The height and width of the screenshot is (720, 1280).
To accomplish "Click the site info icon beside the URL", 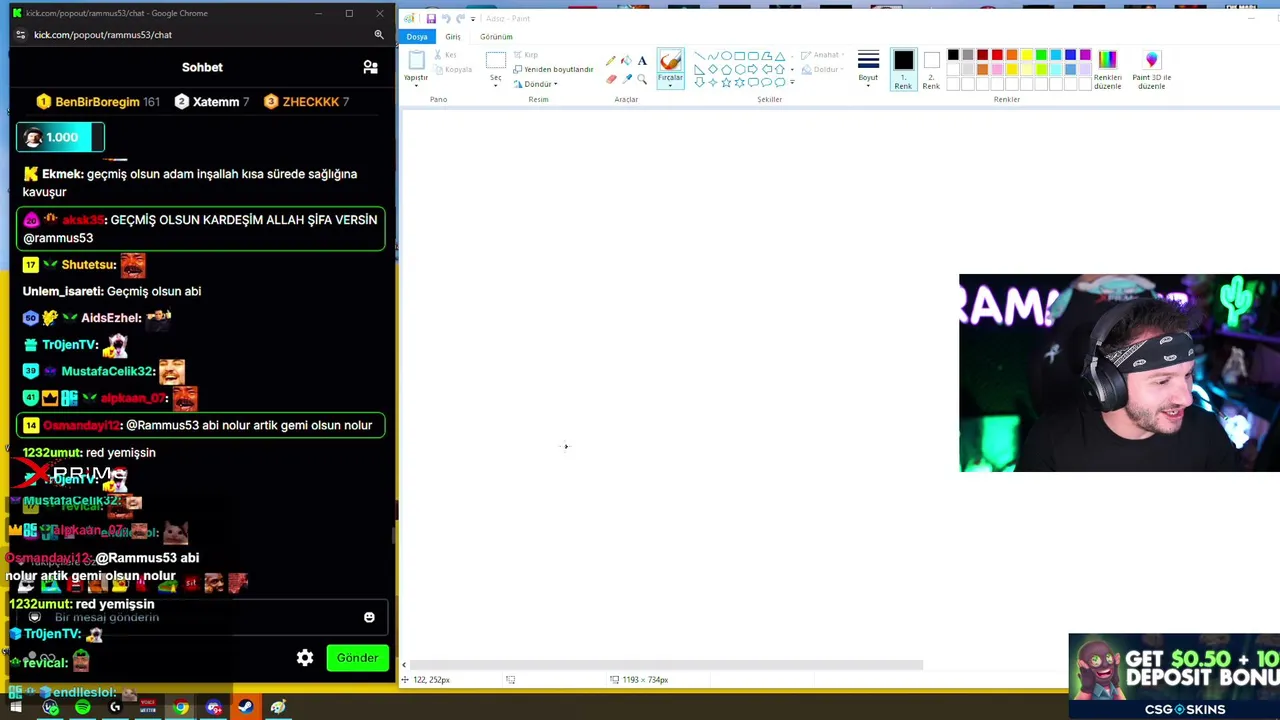I will click(x=20, y=34).
